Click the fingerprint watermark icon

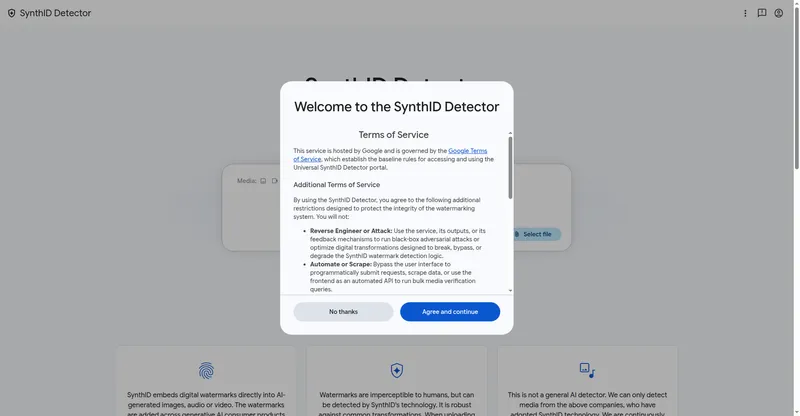click(206, 371)
